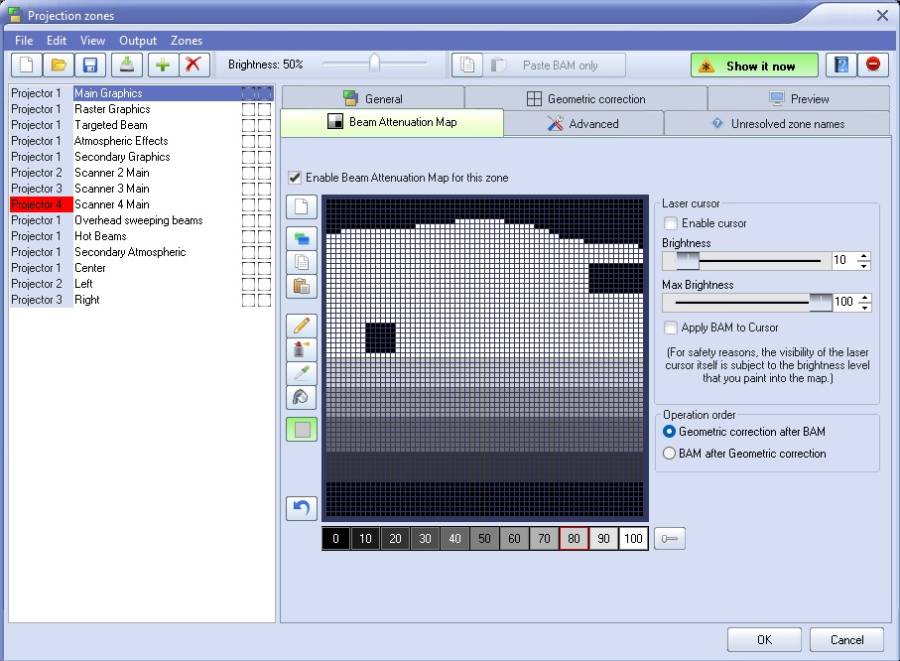Choose Geometric correction after BAM
The width and height of the screenshot is (900, 661).
tap(672, 432)
